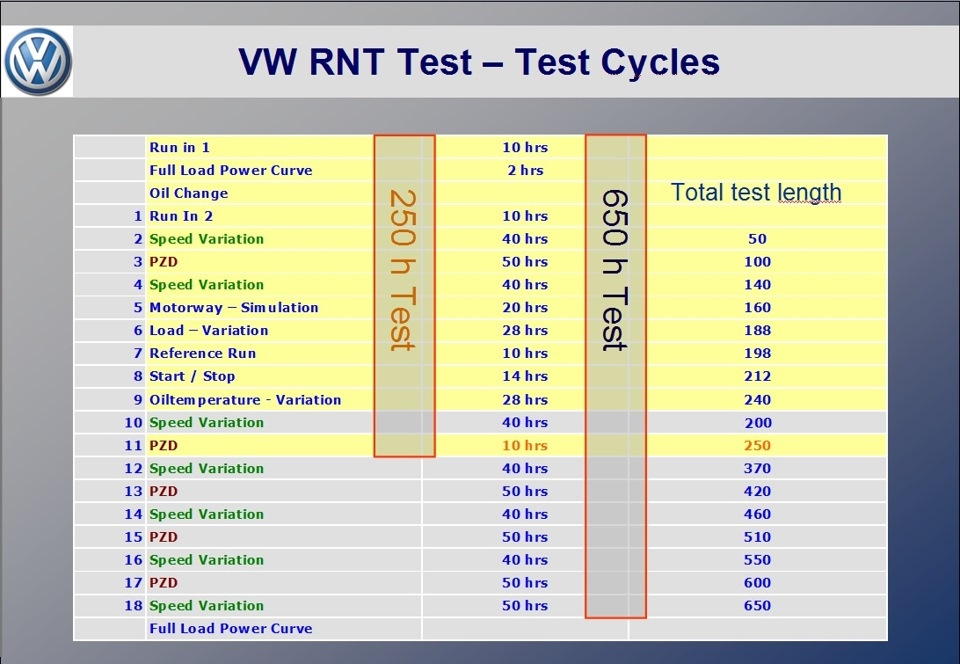Click "PZD" in row 17
960x664 pixels.
(163, 583)
